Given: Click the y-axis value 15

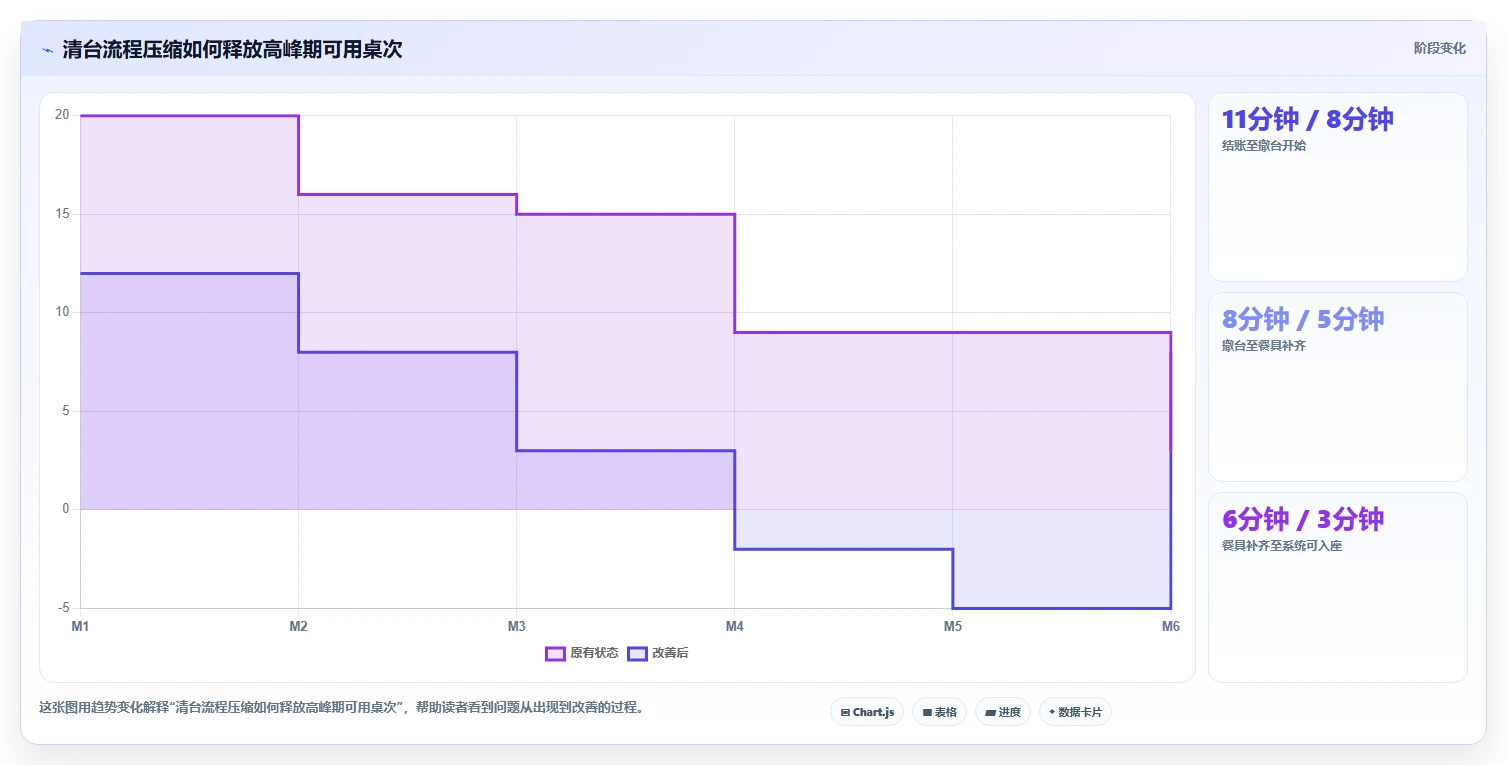Looking at the screenshot, I should pyautogui.click(x=62, y=214).
